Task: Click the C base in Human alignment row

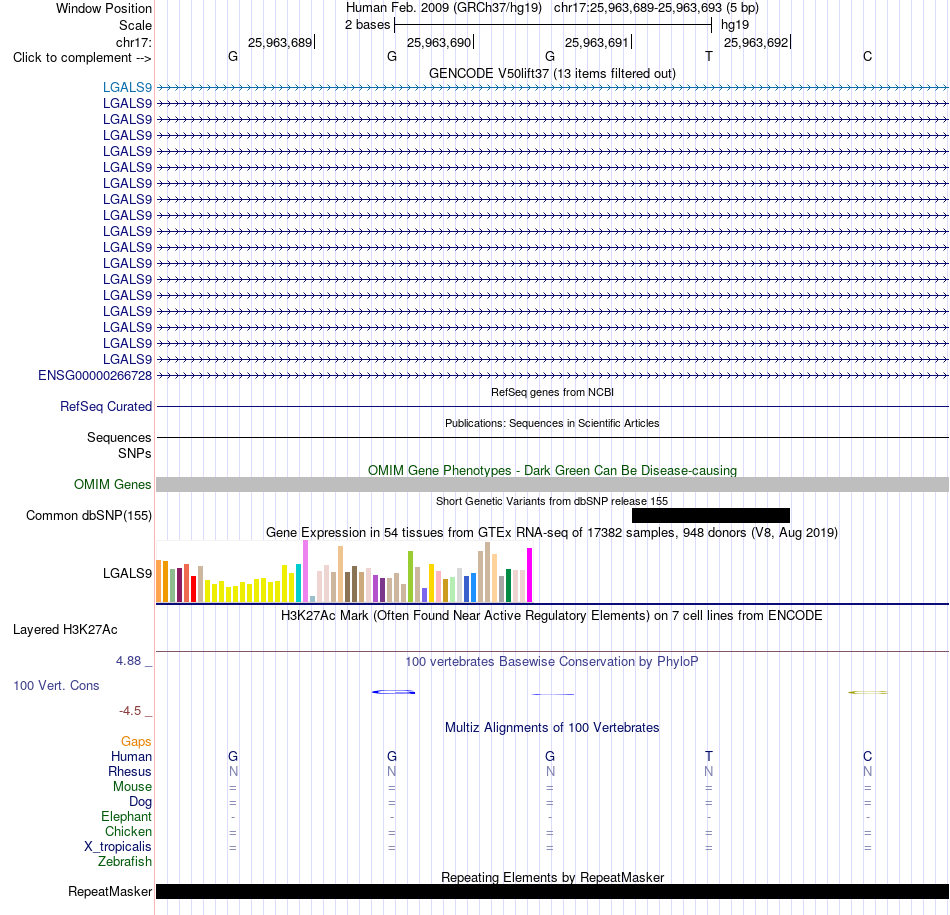Action: (868, 756)
